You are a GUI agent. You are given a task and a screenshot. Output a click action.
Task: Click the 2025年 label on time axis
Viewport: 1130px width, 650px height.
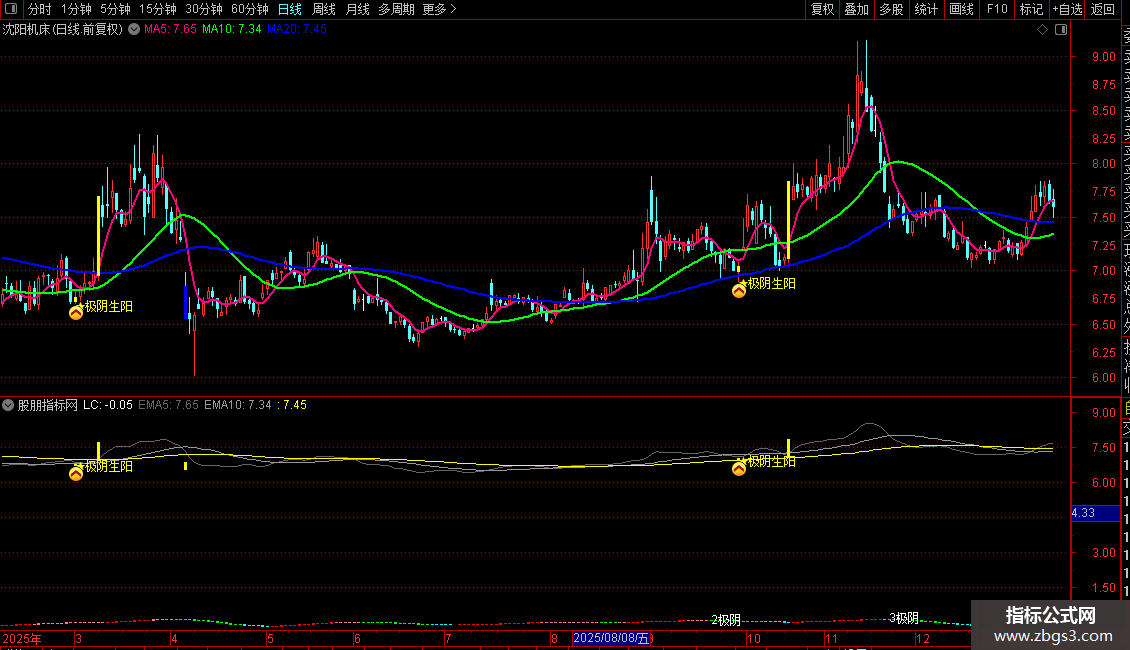(22, 638)
